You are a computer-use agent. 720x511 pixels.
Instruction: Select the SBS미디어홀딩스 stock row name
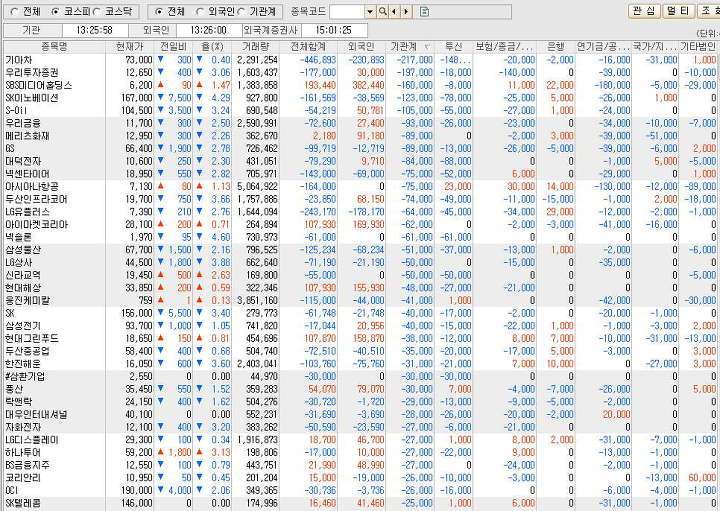(x=39, y=85)
